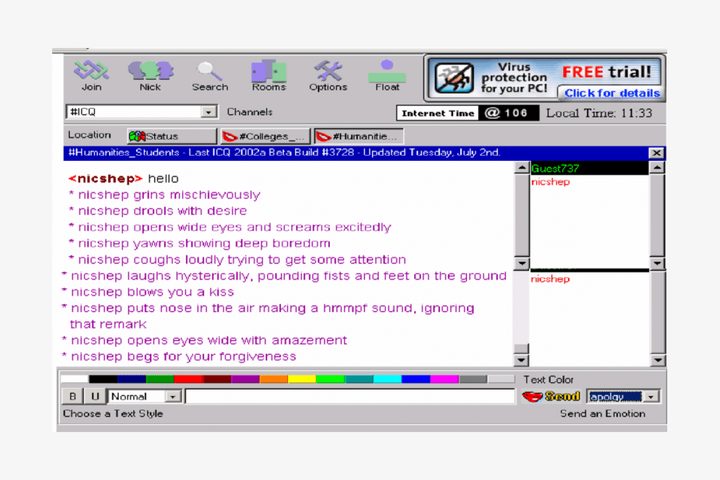The height and width of the screenshot is (480, 720).
Task: Click lower right pane scrollbar down arrow
Action: [658, 360]
